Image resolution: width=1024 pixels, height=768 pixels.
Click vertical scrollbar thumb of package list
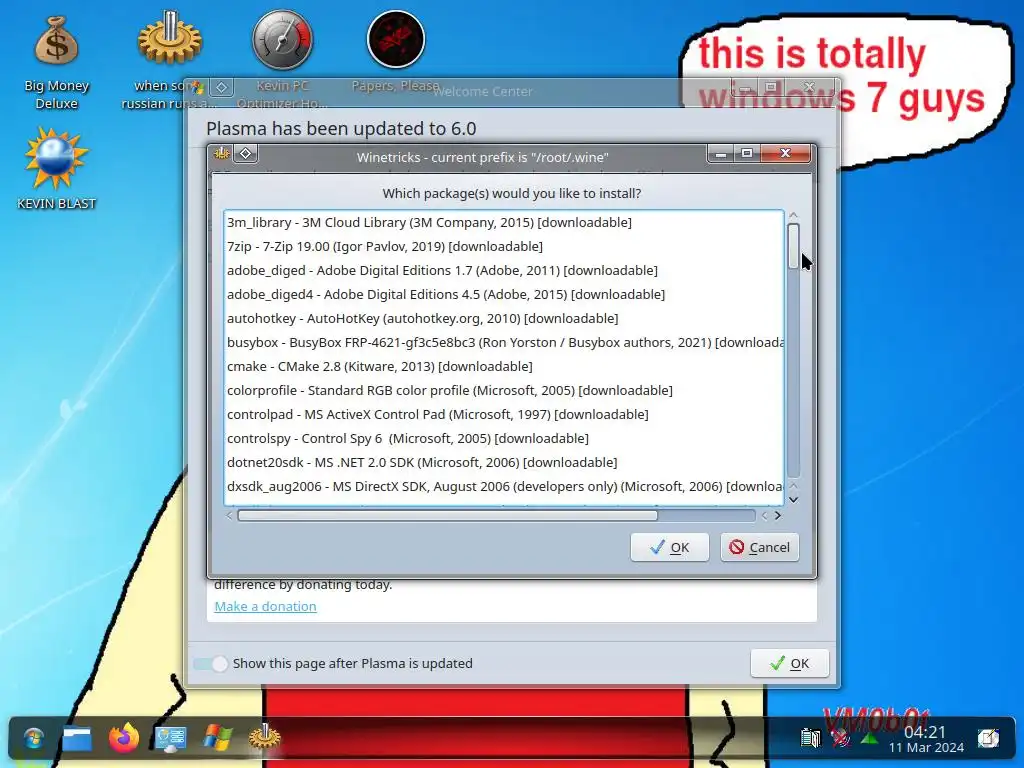tap(793, 246)
